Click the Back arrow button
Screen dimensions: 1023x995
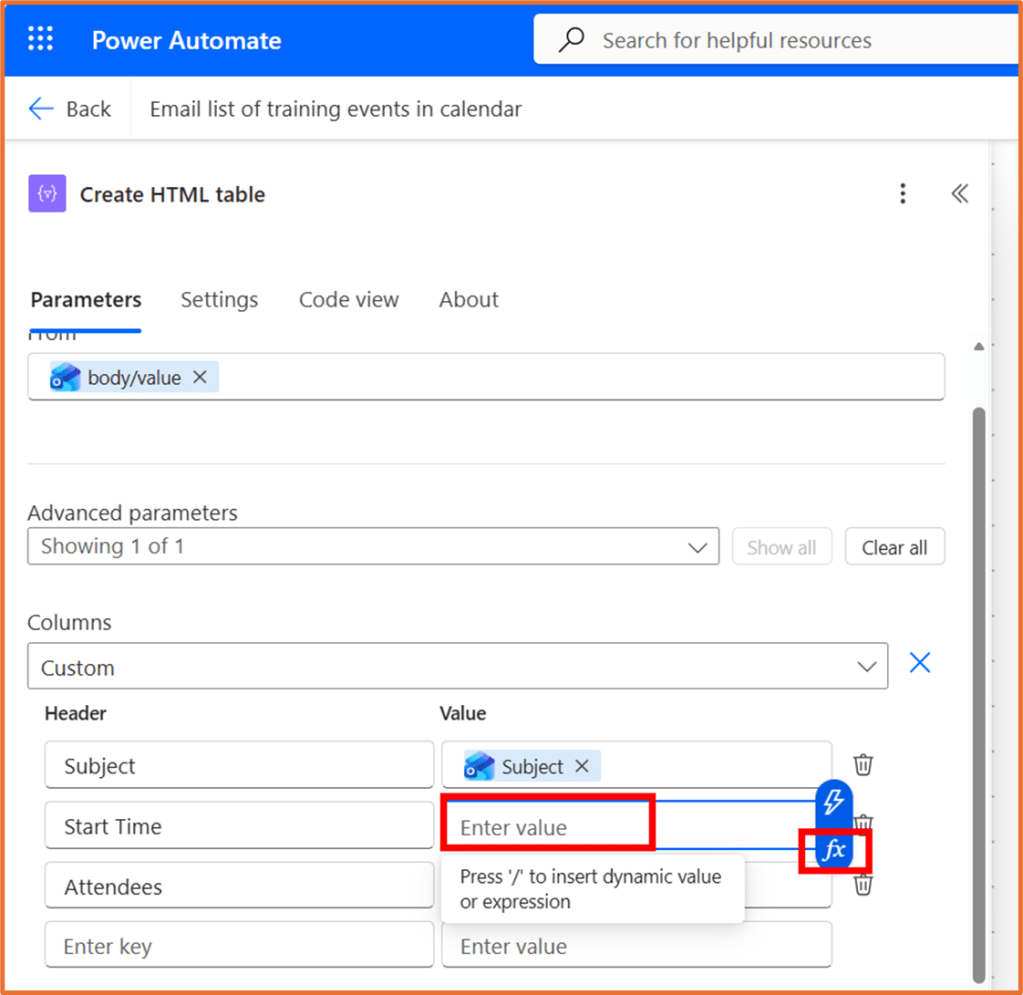(x=69, y=109)
